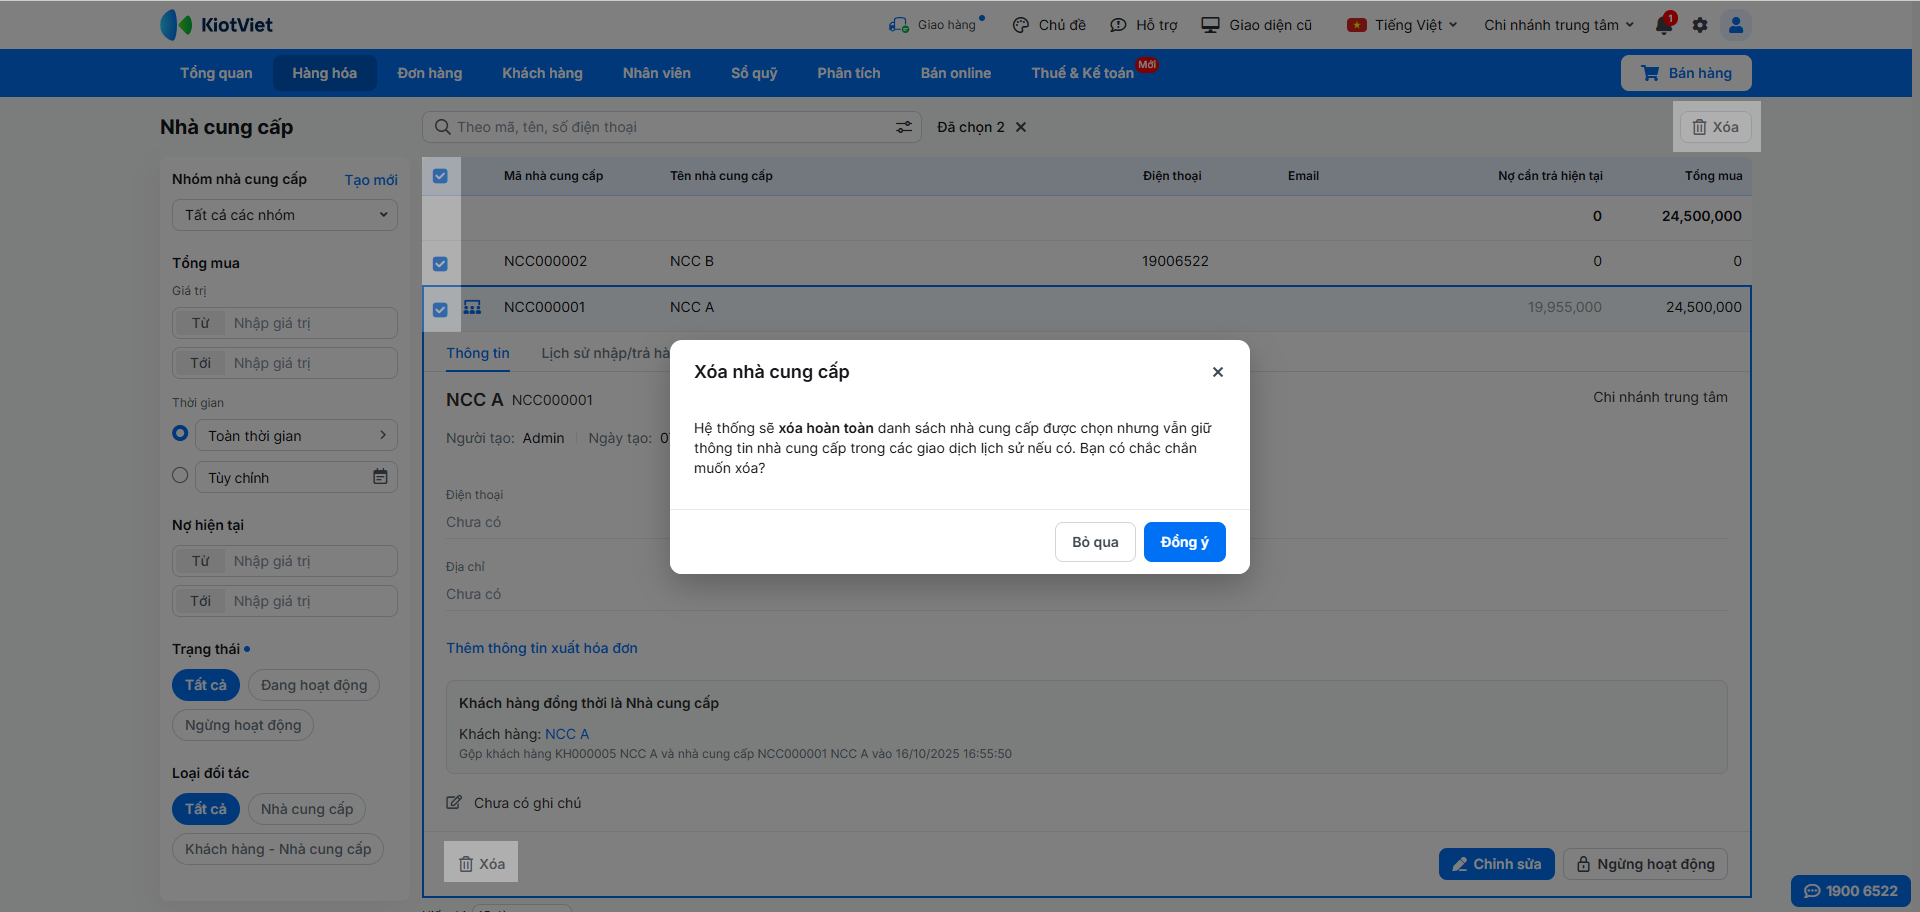Screen dimensions: 1920x912
Task: Click the NCC000002 supplier code
Action: tap(545, 261)
